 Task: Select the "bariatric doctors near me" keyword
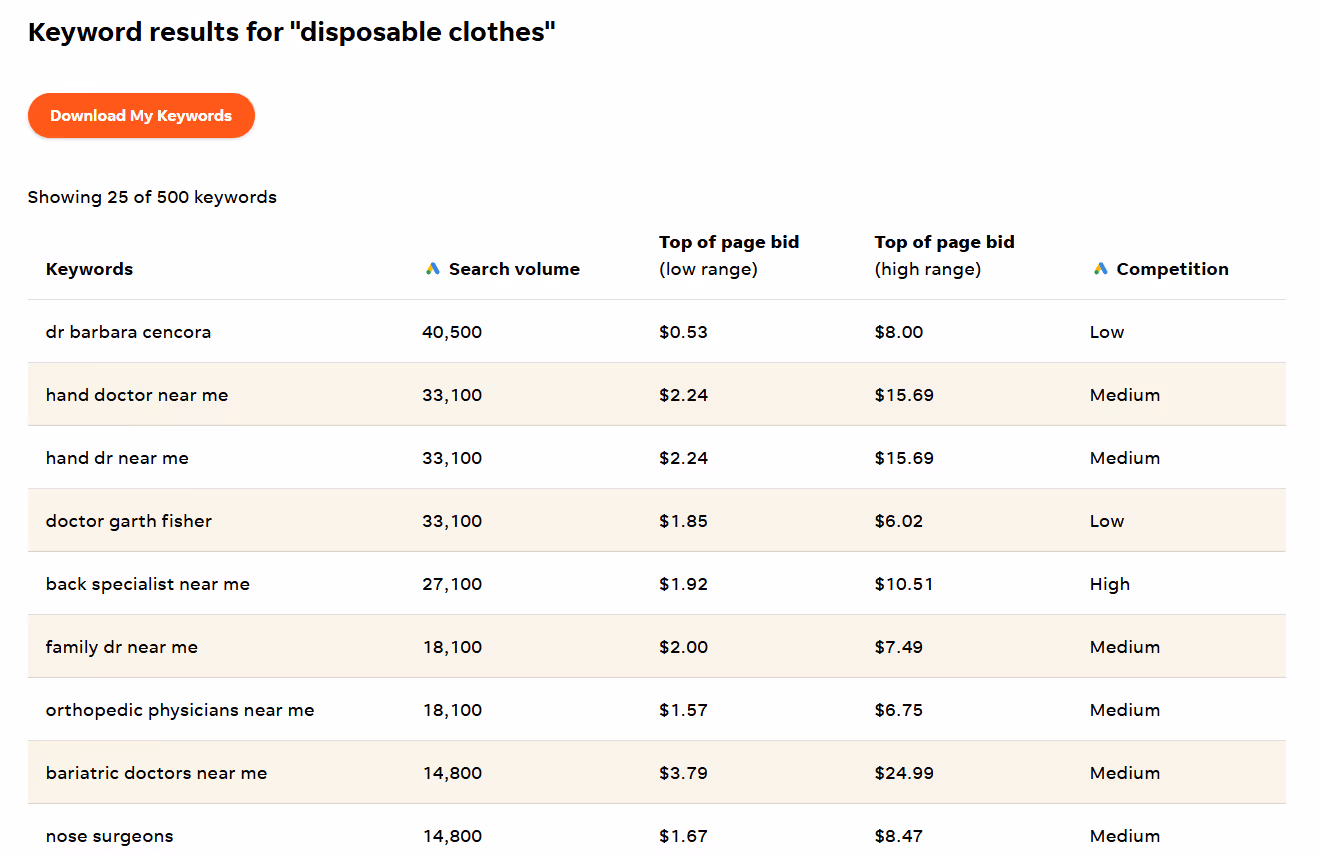coord(156,773)
